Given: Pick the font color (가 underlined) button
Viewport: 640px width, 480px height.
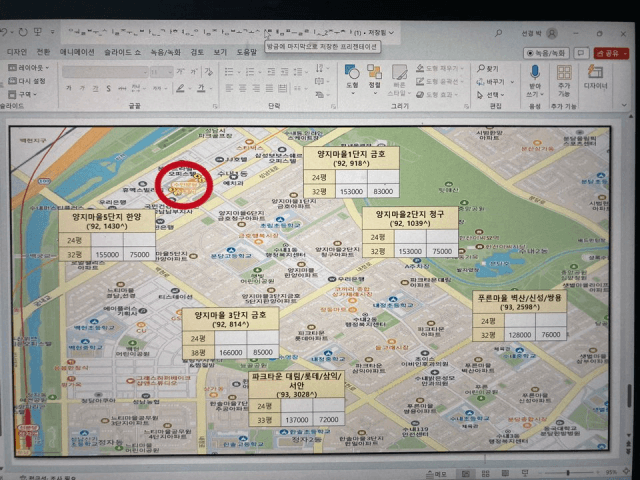Looking at the screenshot, I should point(201,88).
